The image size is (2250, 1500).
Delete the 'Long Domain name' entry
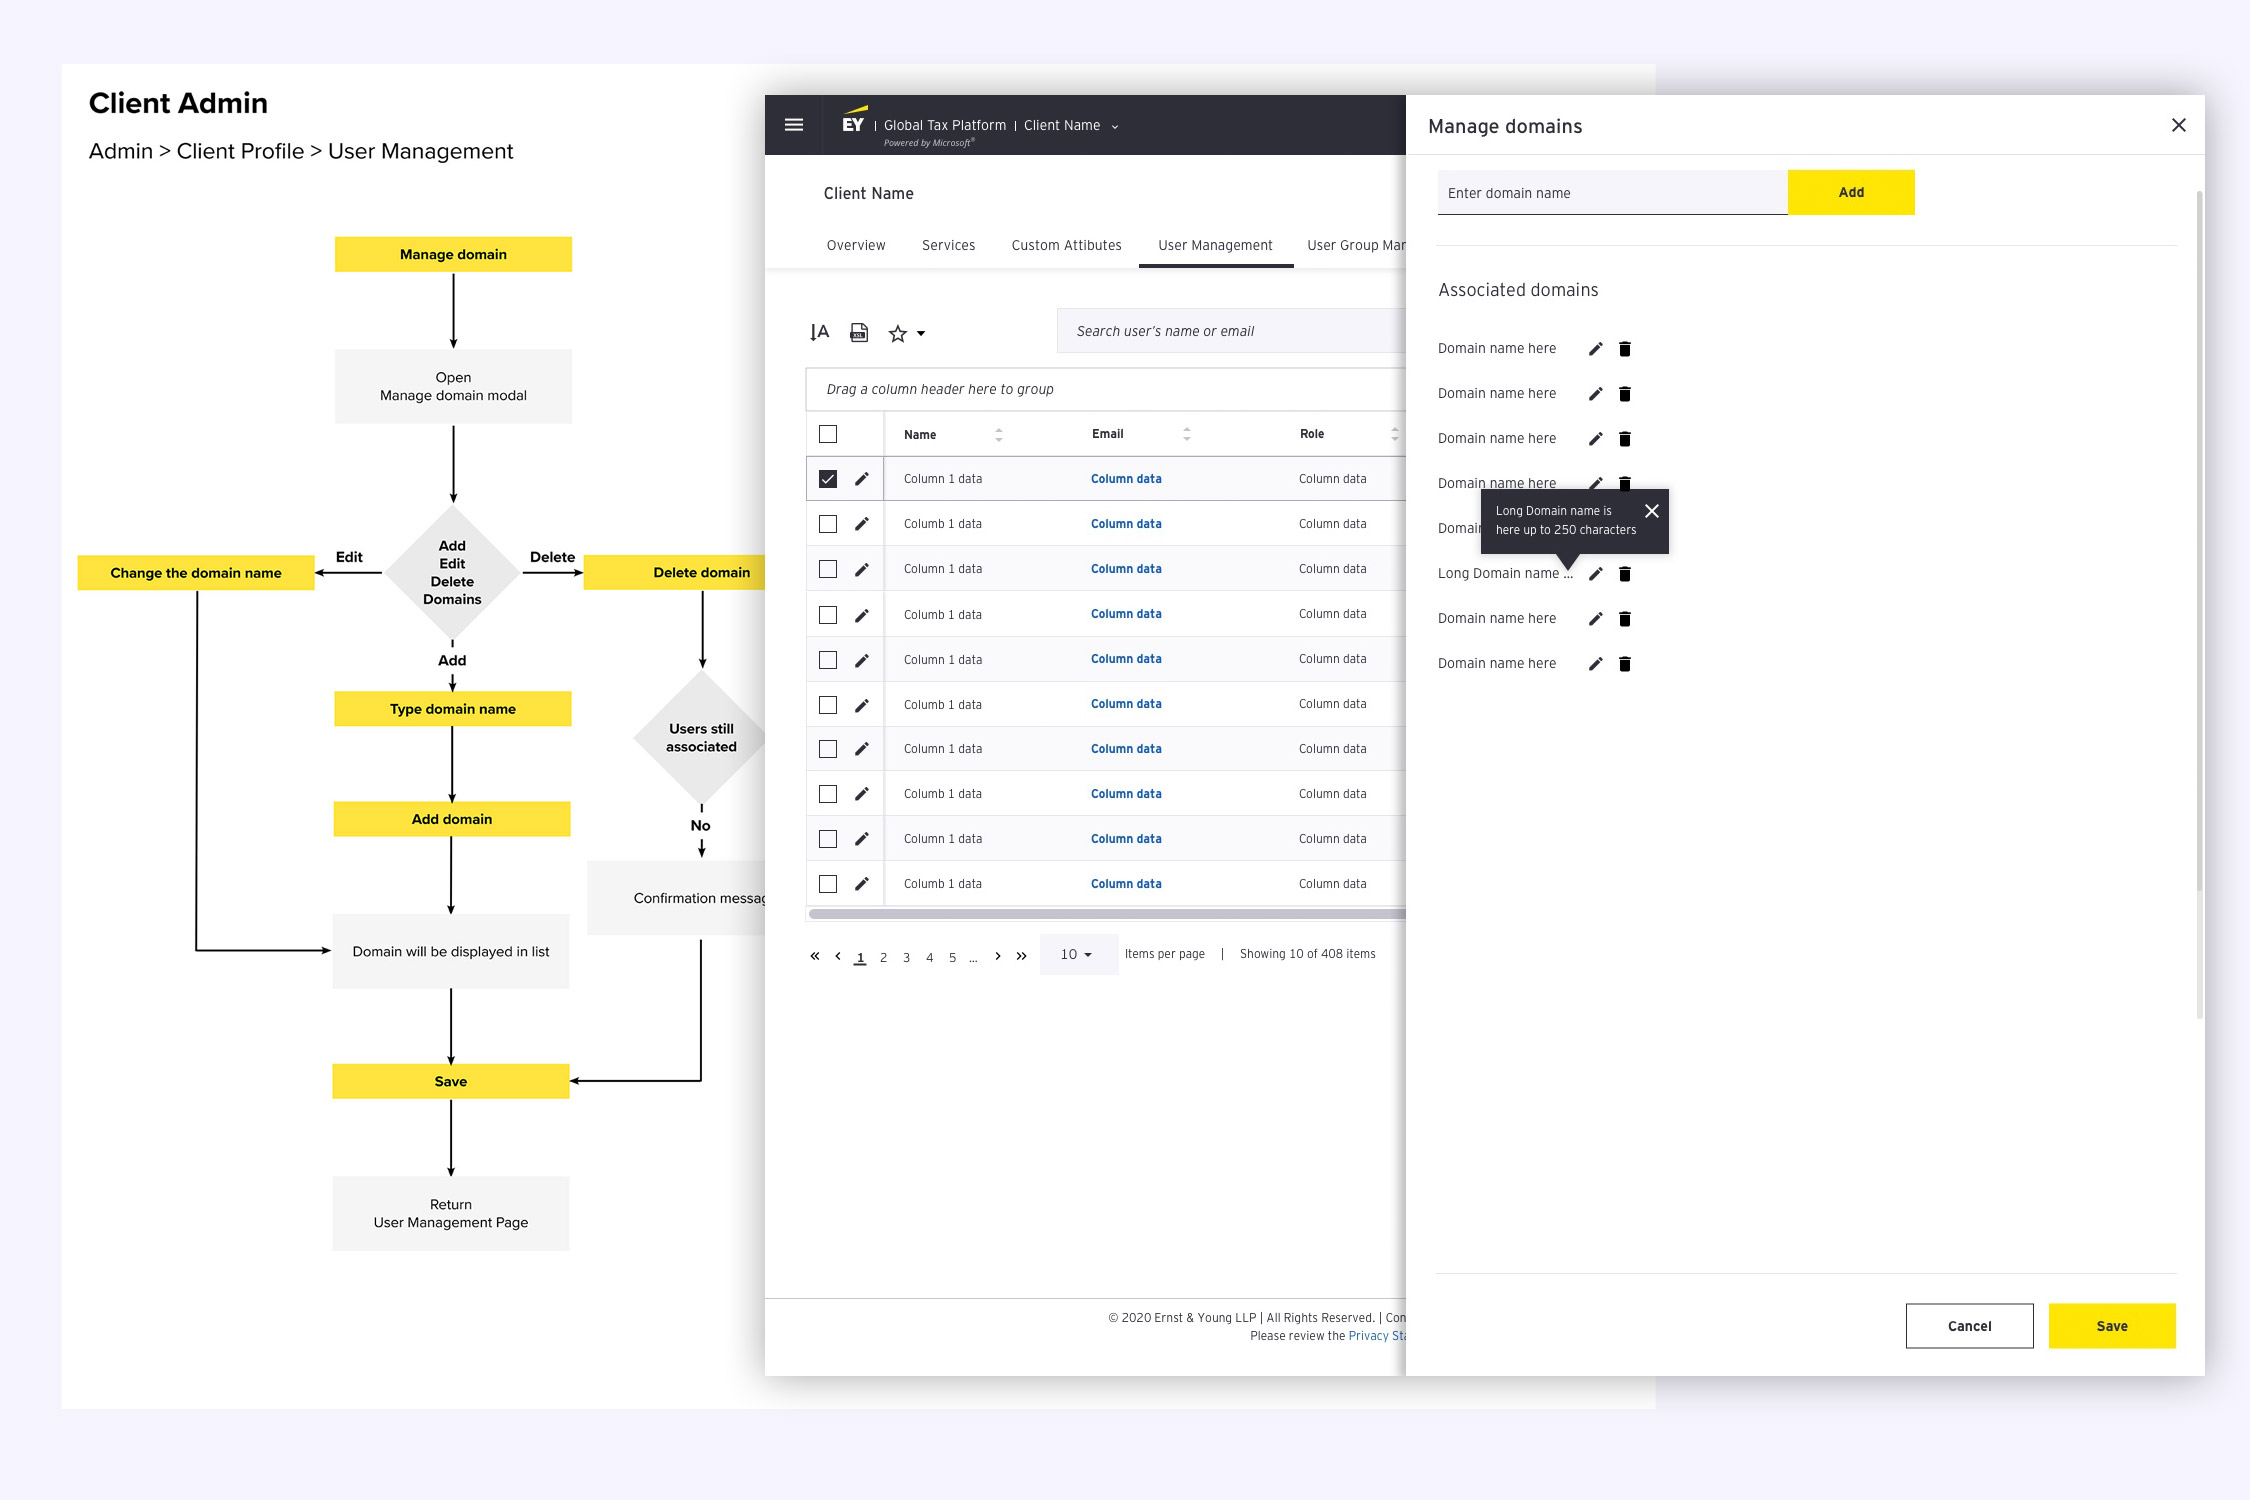[x=1624, y=573]
